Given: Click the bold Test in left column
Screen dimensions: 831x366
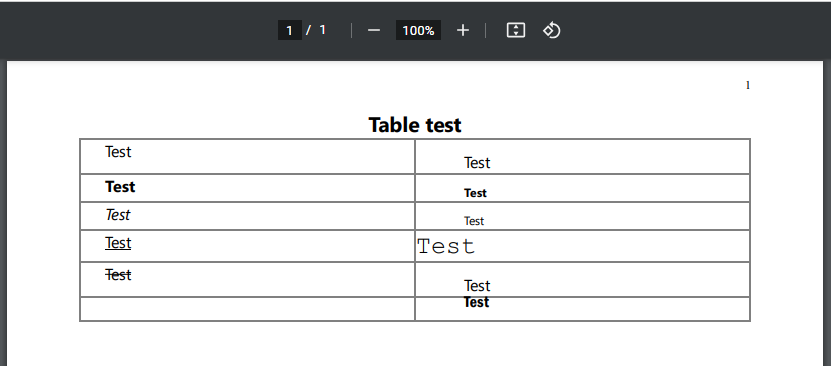Looking at the screenshot, I should pos(120,186).
